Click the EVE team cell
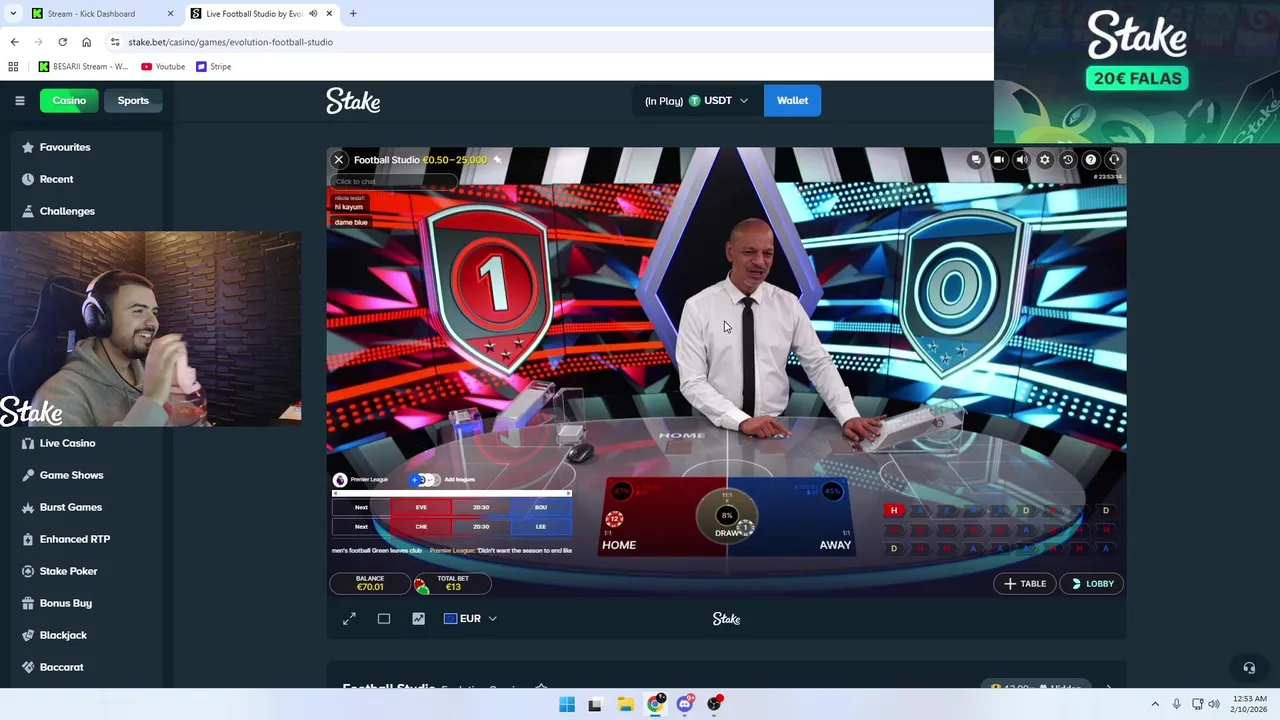Viewport: 1280px width, 720px height. click(421, 507)
